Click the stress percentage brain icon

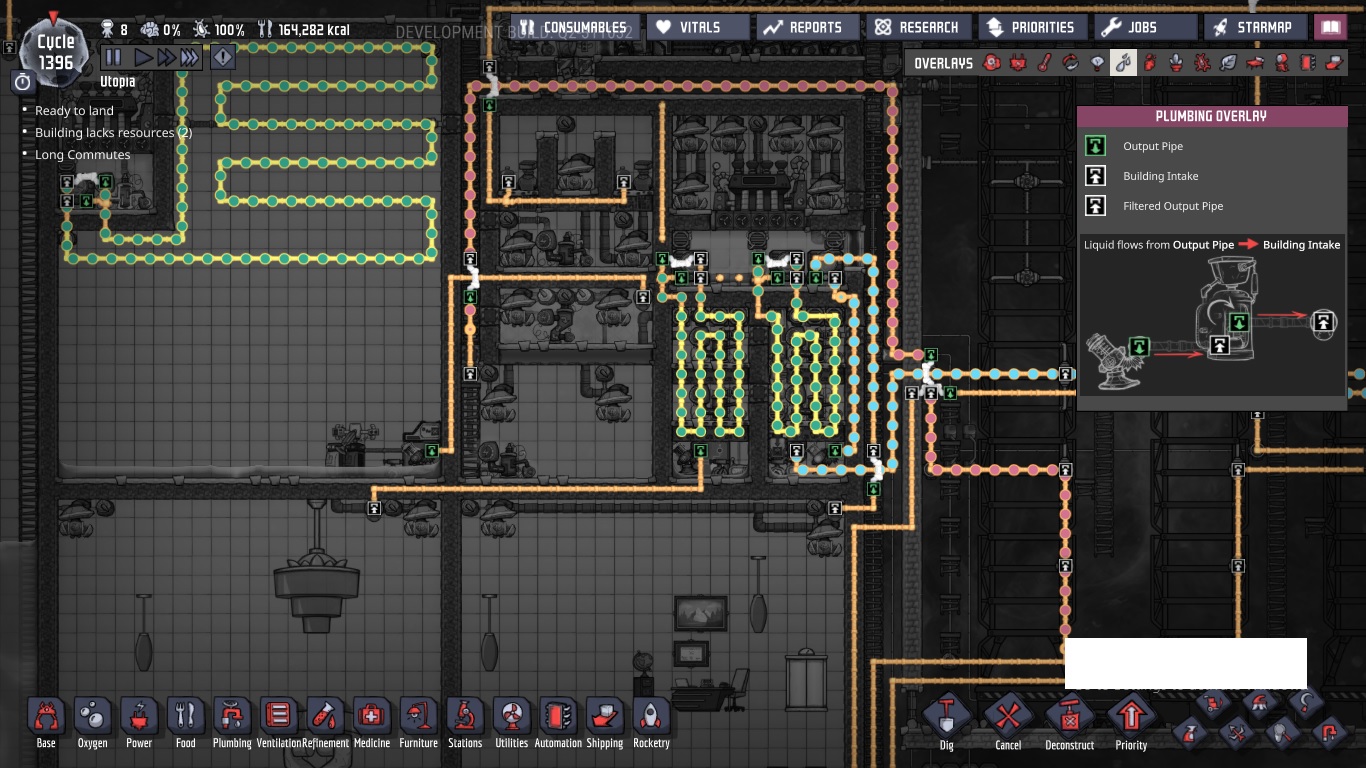(150, 30)
